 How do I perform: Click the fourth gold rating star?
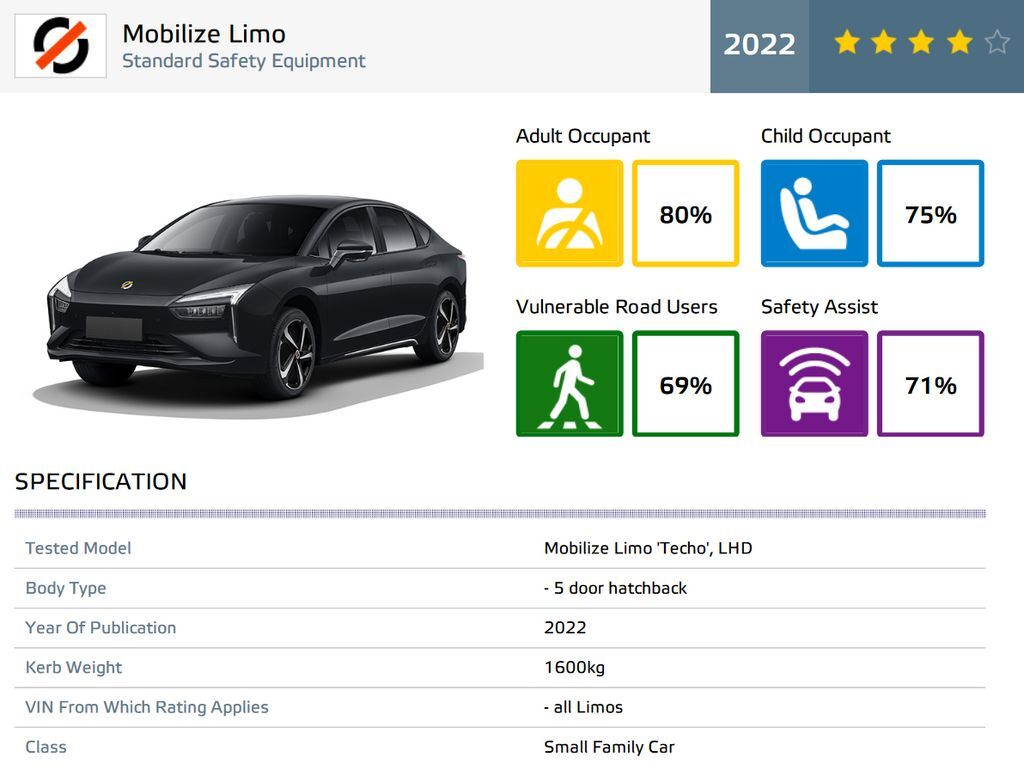[959, 42]
